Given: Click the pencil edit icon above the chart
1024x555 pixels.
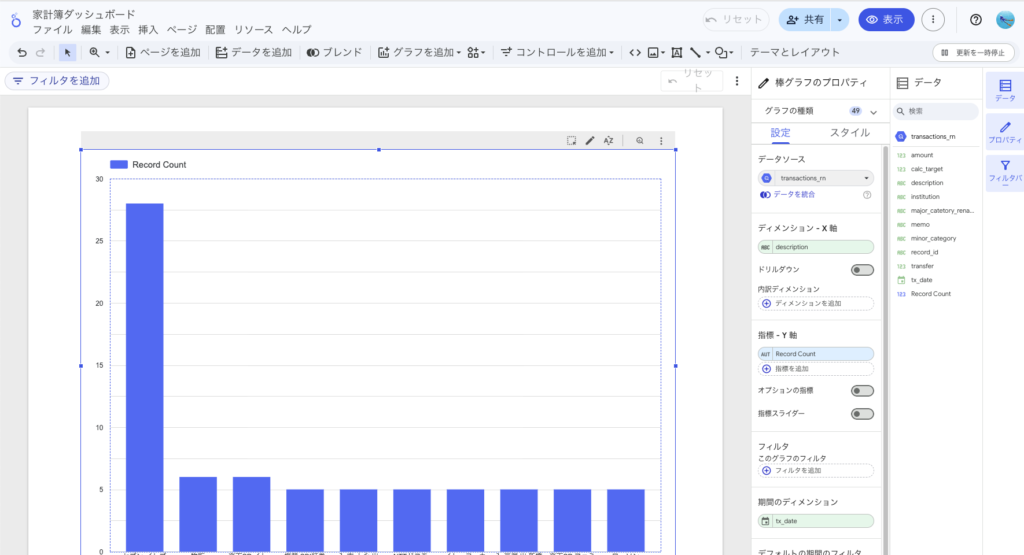Looking at the screenshot, I should click(590, 141).
